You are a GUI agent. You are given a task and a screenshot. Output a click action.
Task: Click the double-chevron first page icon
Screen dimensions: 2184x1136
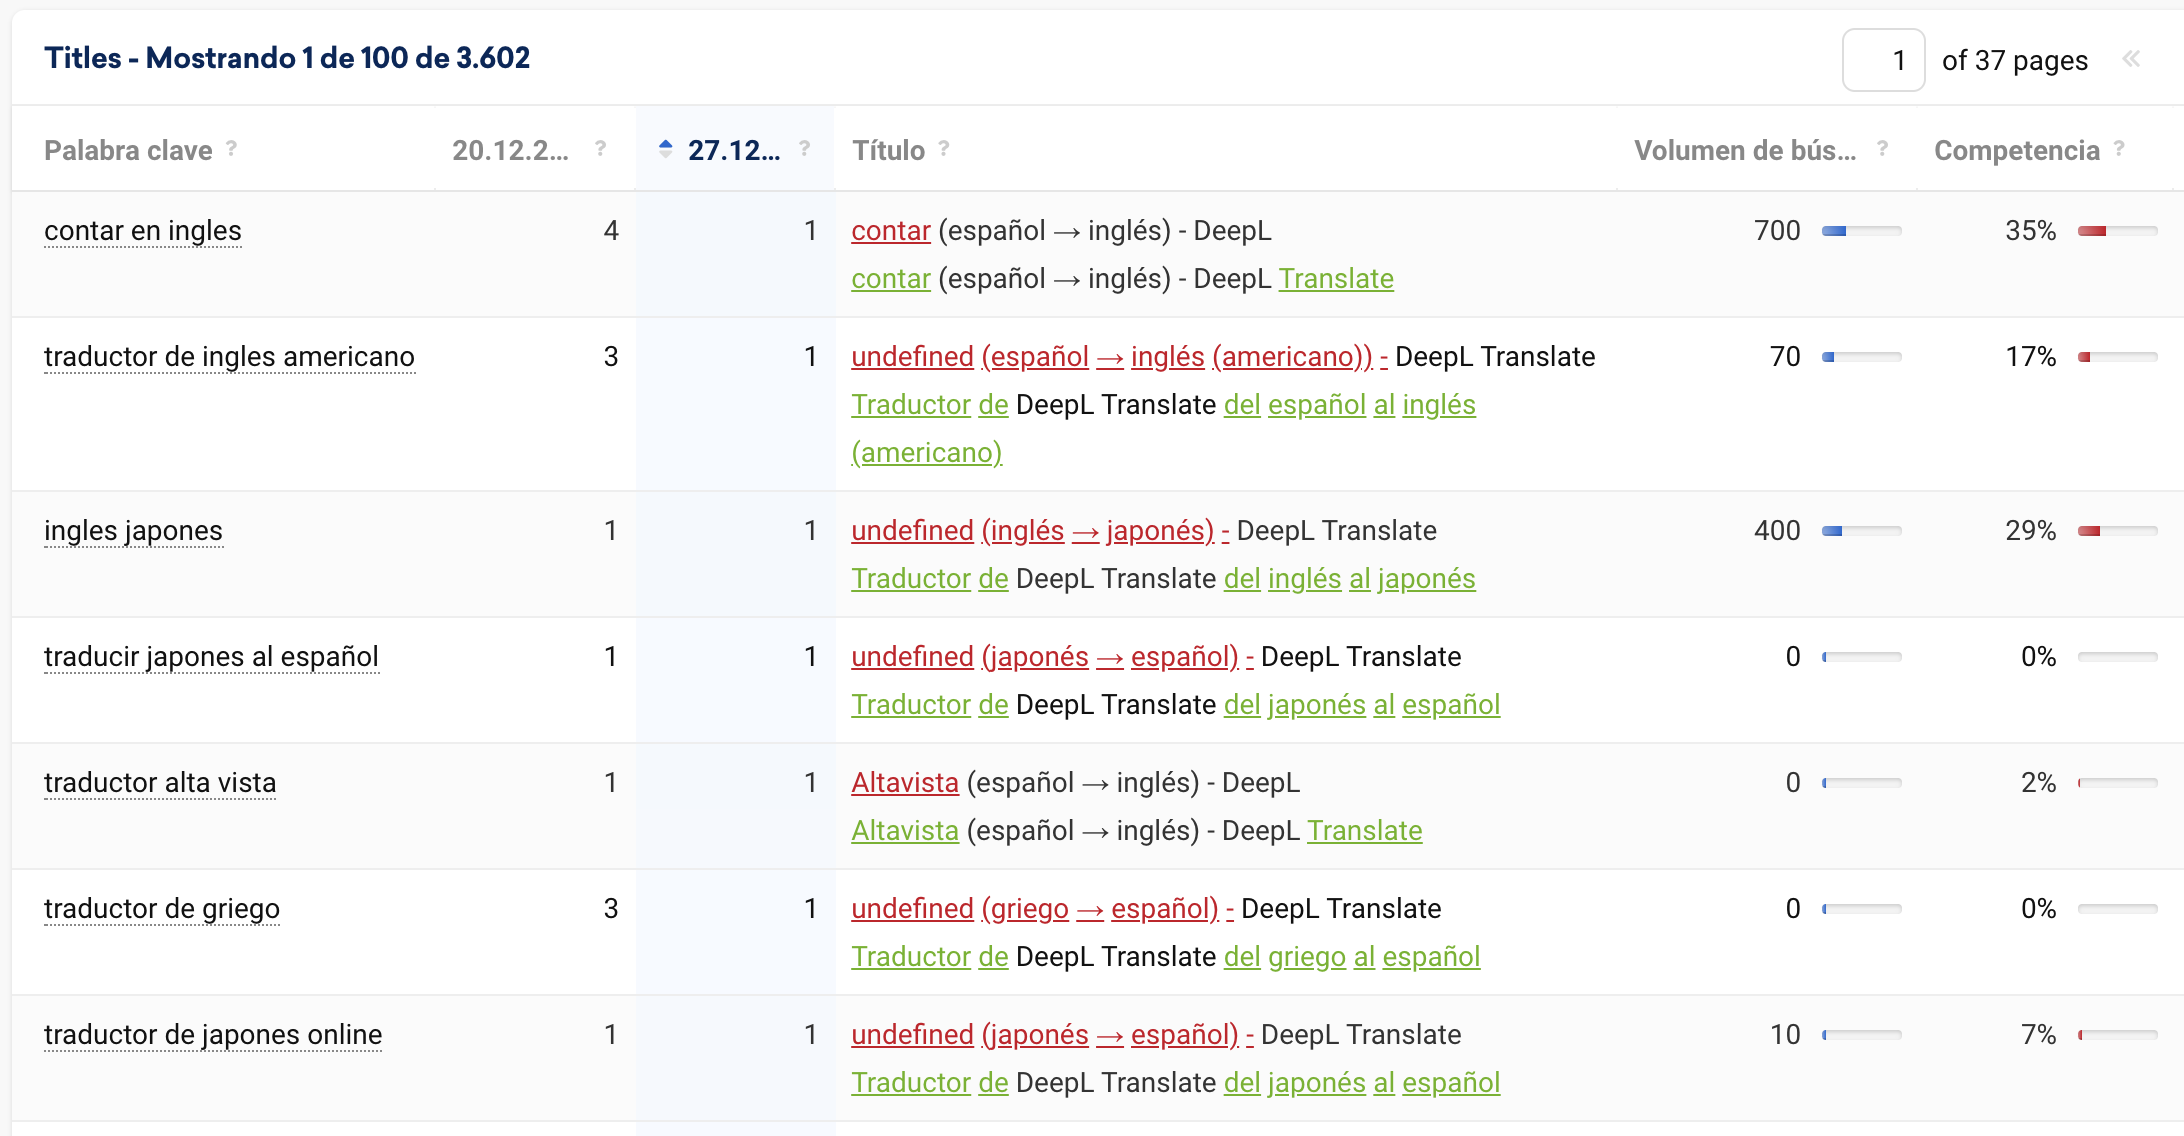point(2131,59)
